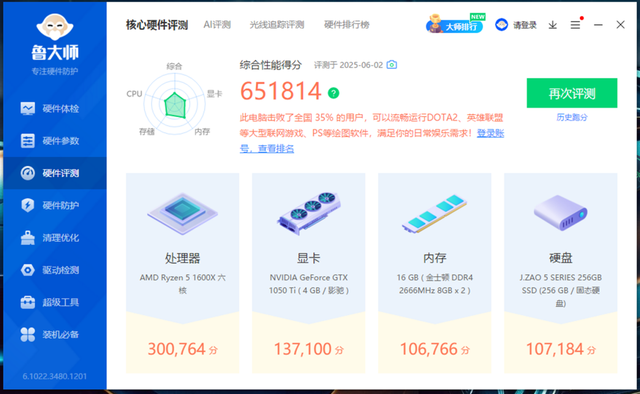
Task: Click the 清理优化 broom icon
Action: (28, 238)
